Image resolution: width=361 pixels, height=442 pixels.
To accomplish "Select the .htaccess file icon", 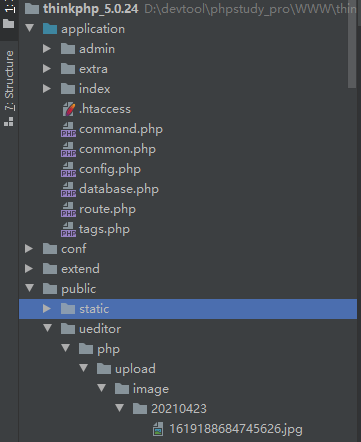I will [x=68, y=109].
